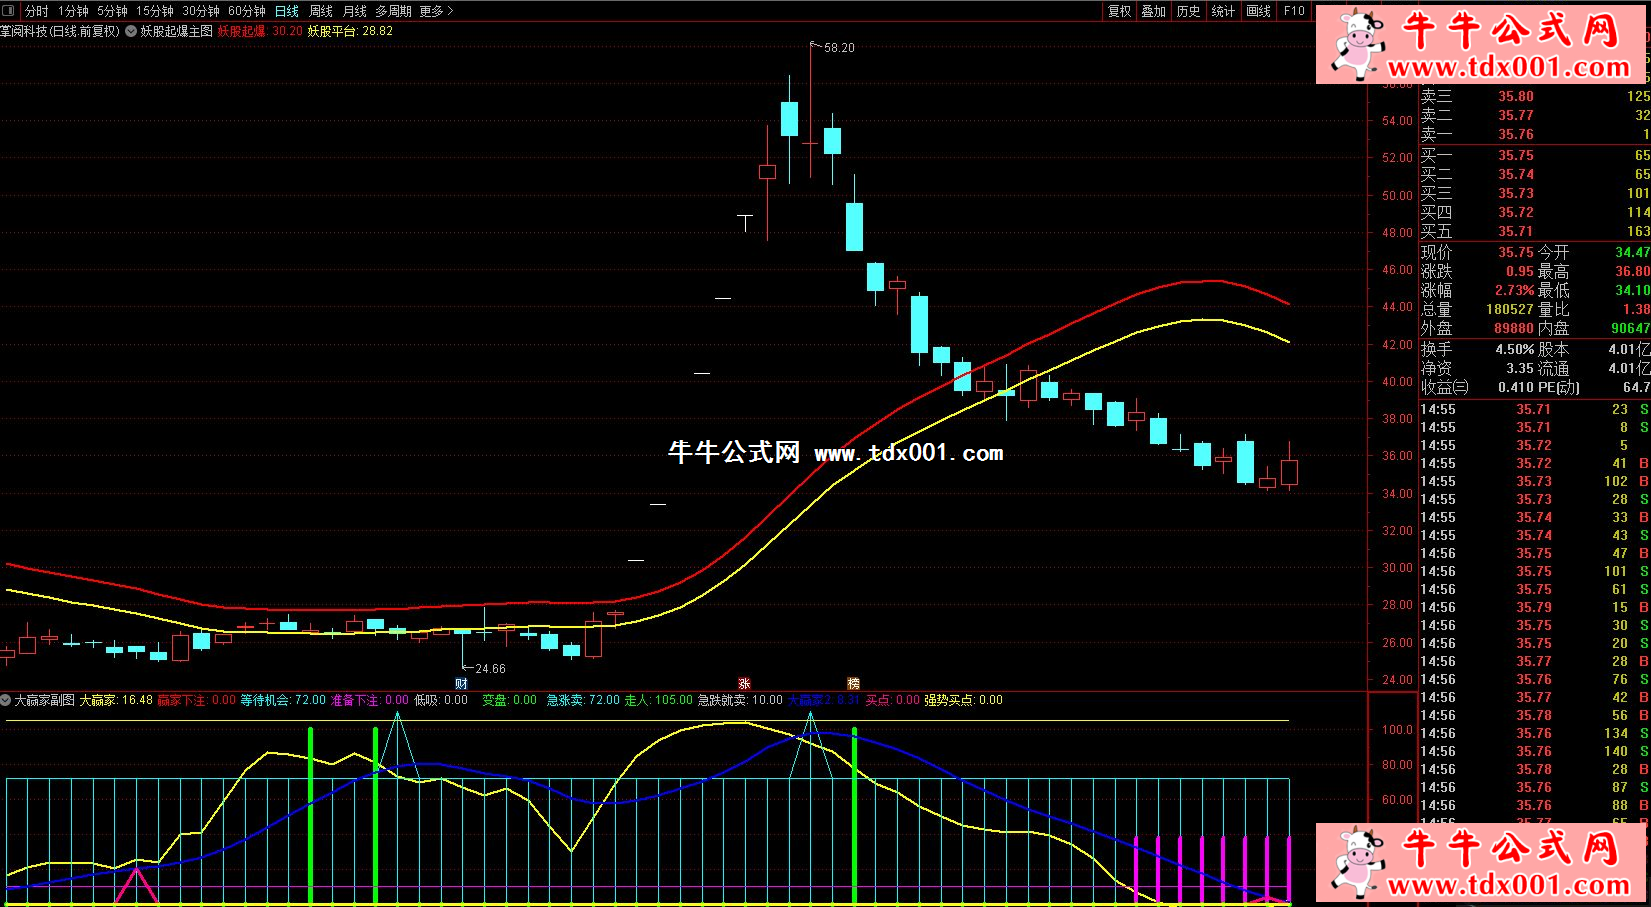Click the 急涨卖: 72.00 label
The height and width of the screenshot is (907, 1651).
pyautogui.click(x=583, y=700)
